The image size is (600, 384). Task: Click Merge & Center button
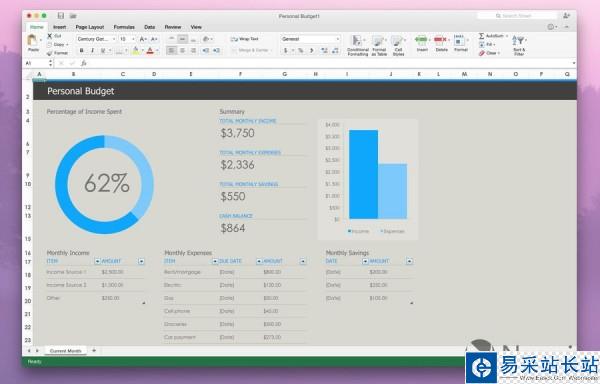click(x=251, y=50)
